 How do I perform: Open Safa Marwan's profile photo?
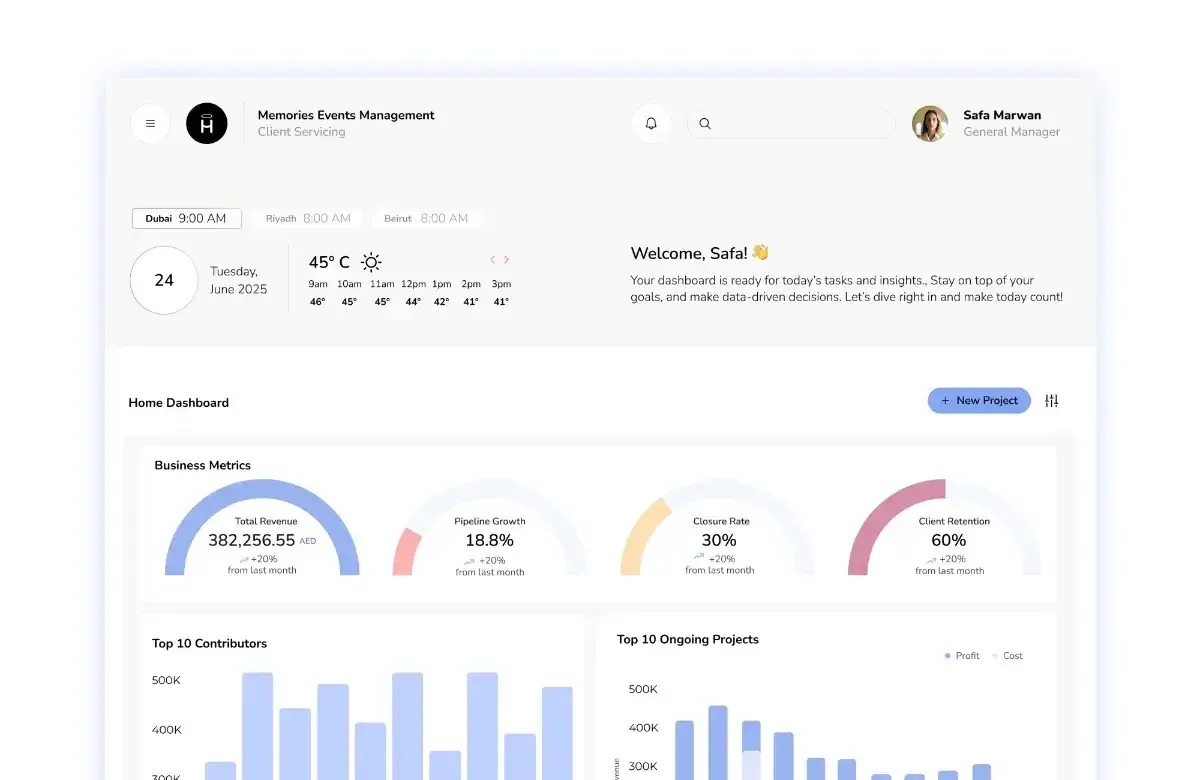(x=930, y=124)
